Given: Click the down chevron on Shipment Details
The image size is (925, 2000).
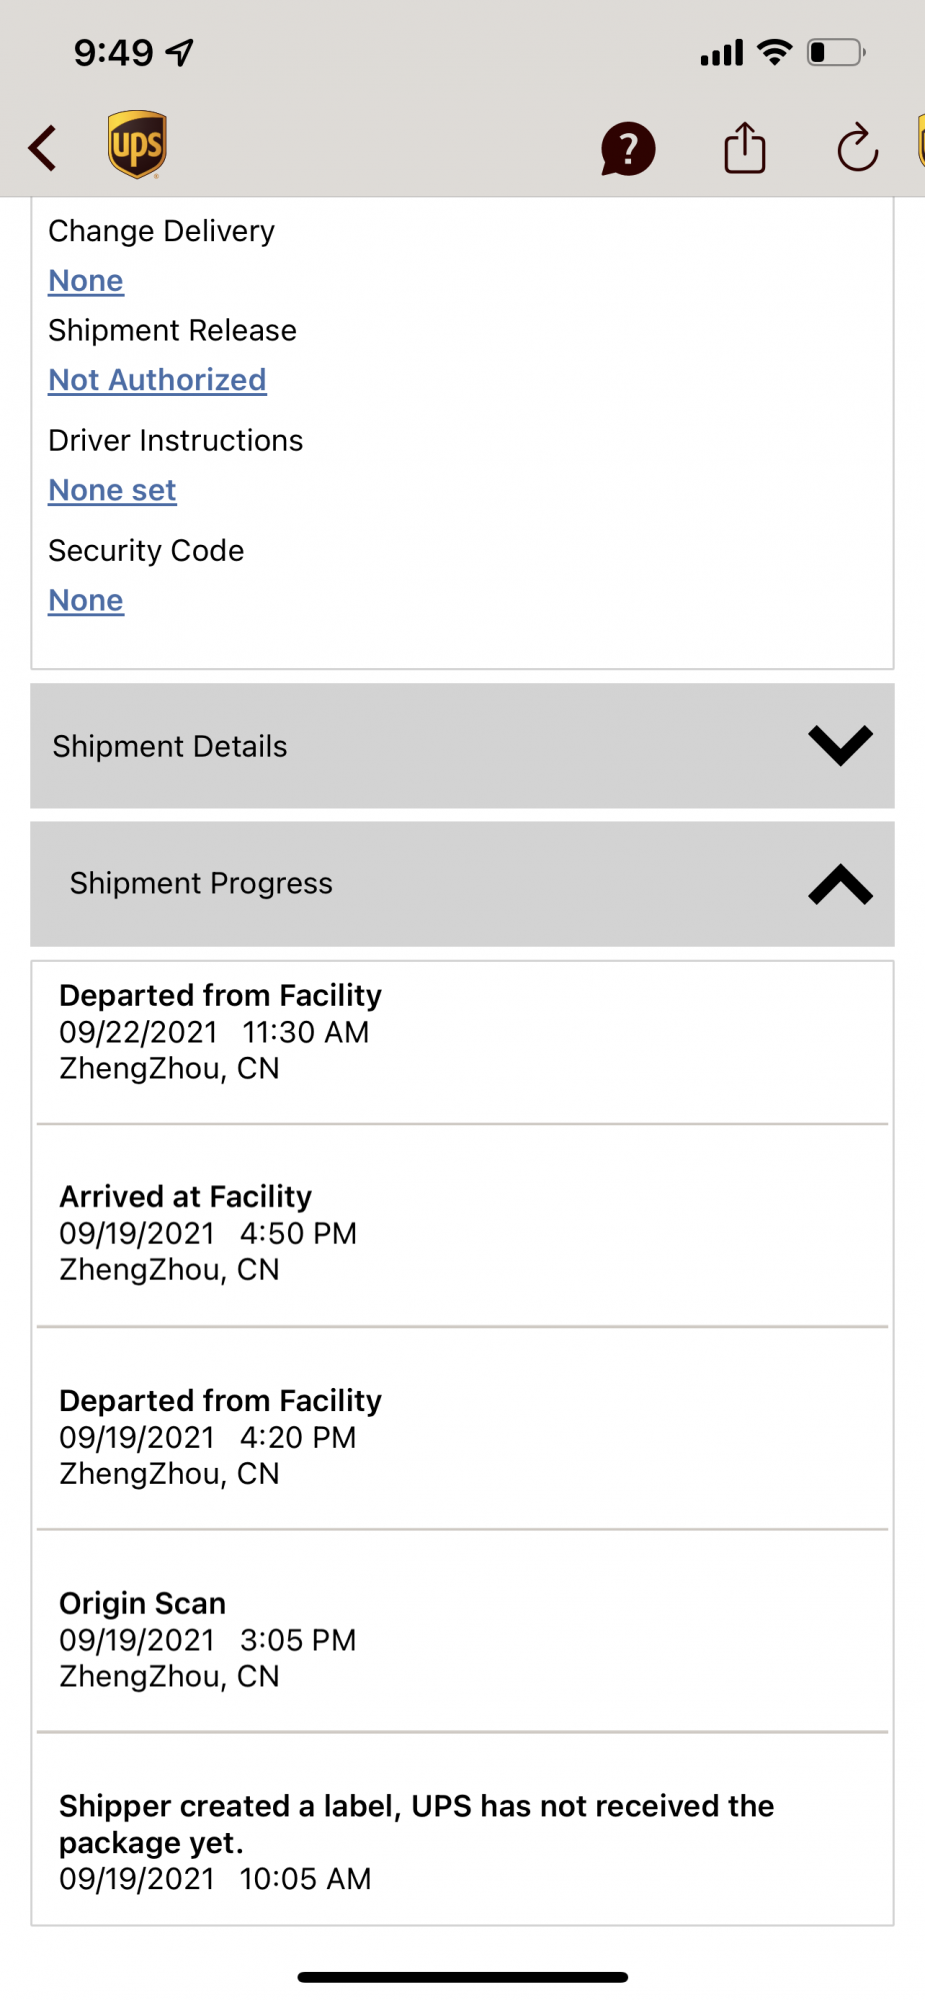Looking at the screenshot, I should (840, 746).
